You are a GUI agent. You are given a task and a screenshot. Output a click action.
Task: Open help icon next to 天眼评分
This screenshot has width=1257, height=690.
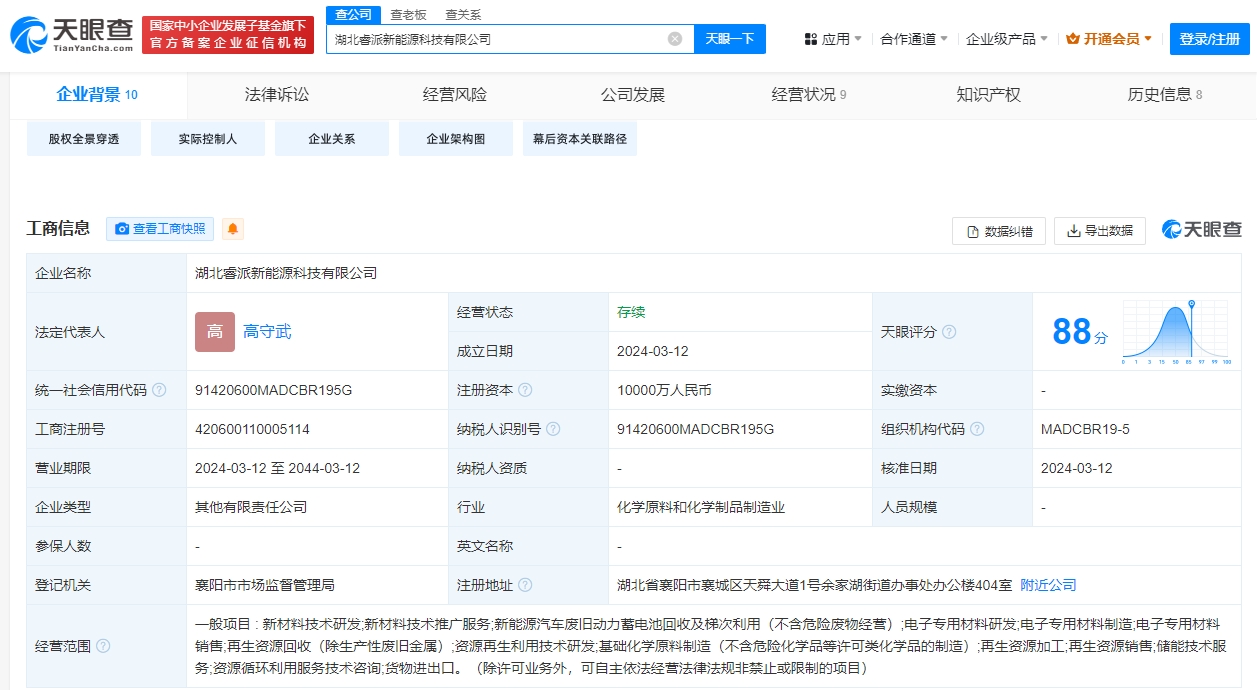949,332
